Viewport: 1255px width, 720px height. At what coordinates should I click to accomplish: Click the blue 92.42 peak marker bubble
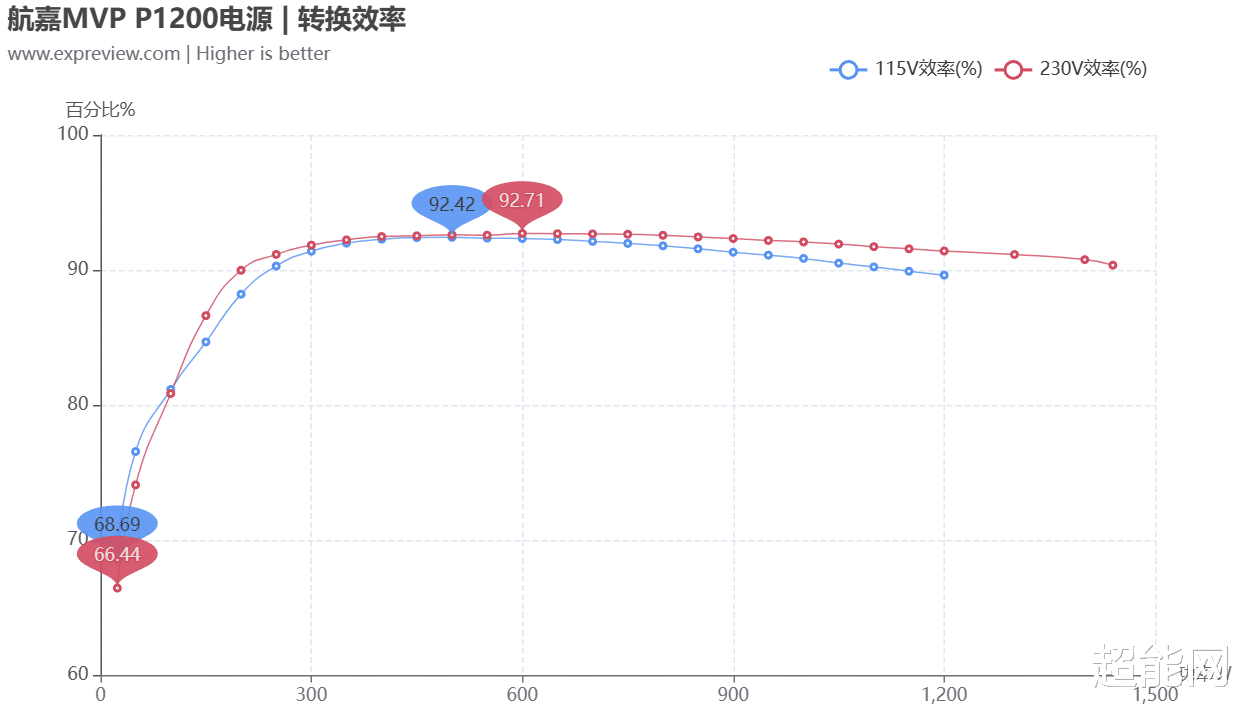[452, 203]
